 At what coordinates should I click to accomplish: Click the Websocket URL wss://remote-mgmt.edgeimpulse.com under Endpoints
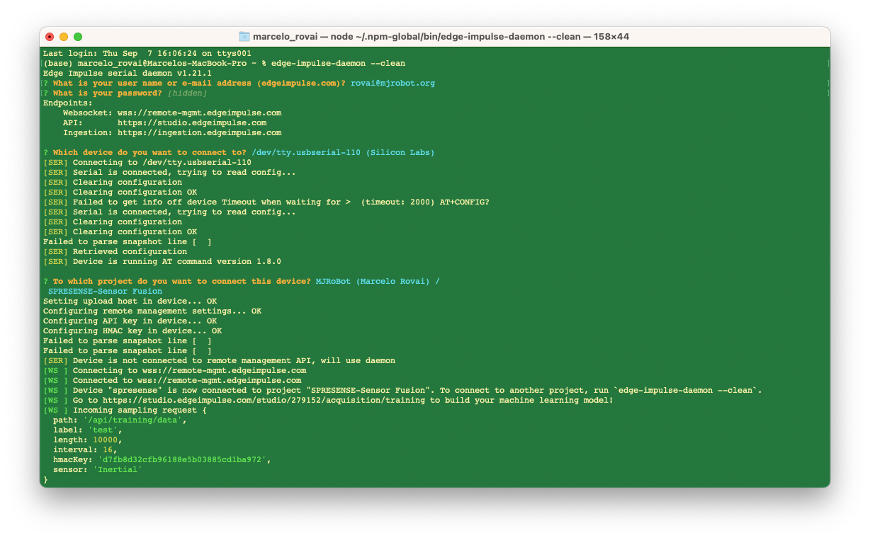(199, 113)
